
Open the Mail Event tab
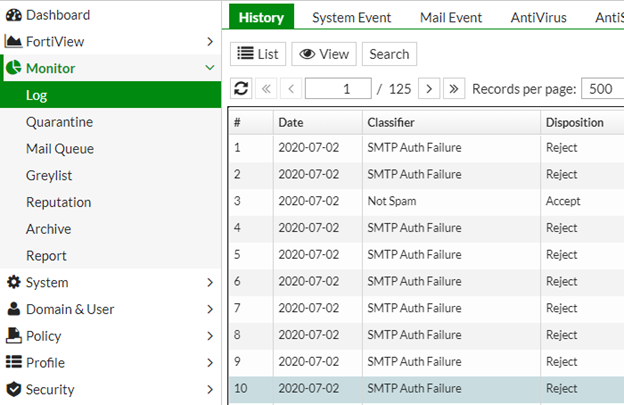point(450,17)
